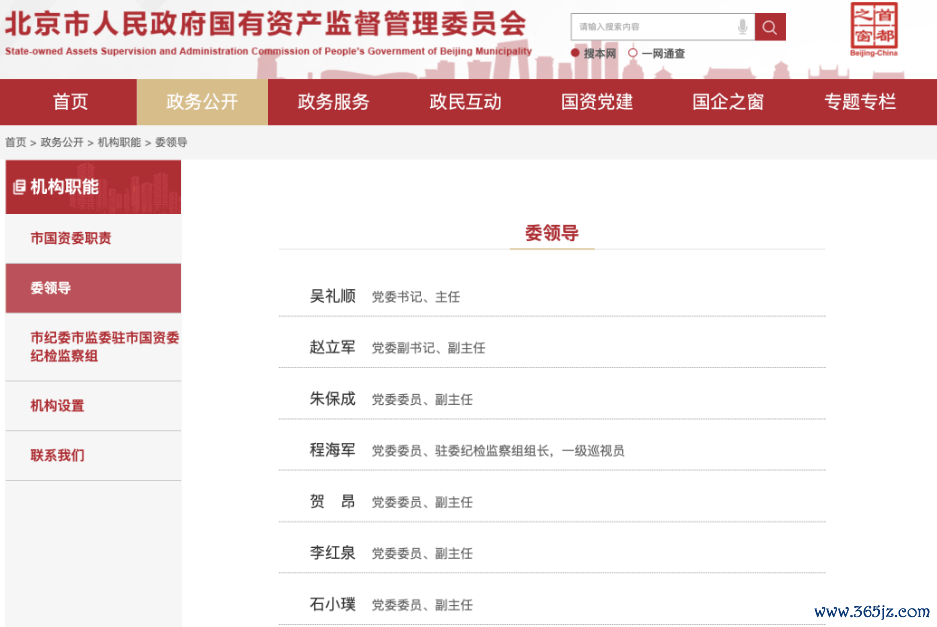
Task: Open leader profile for 吴礼顺
Action: 332,296
